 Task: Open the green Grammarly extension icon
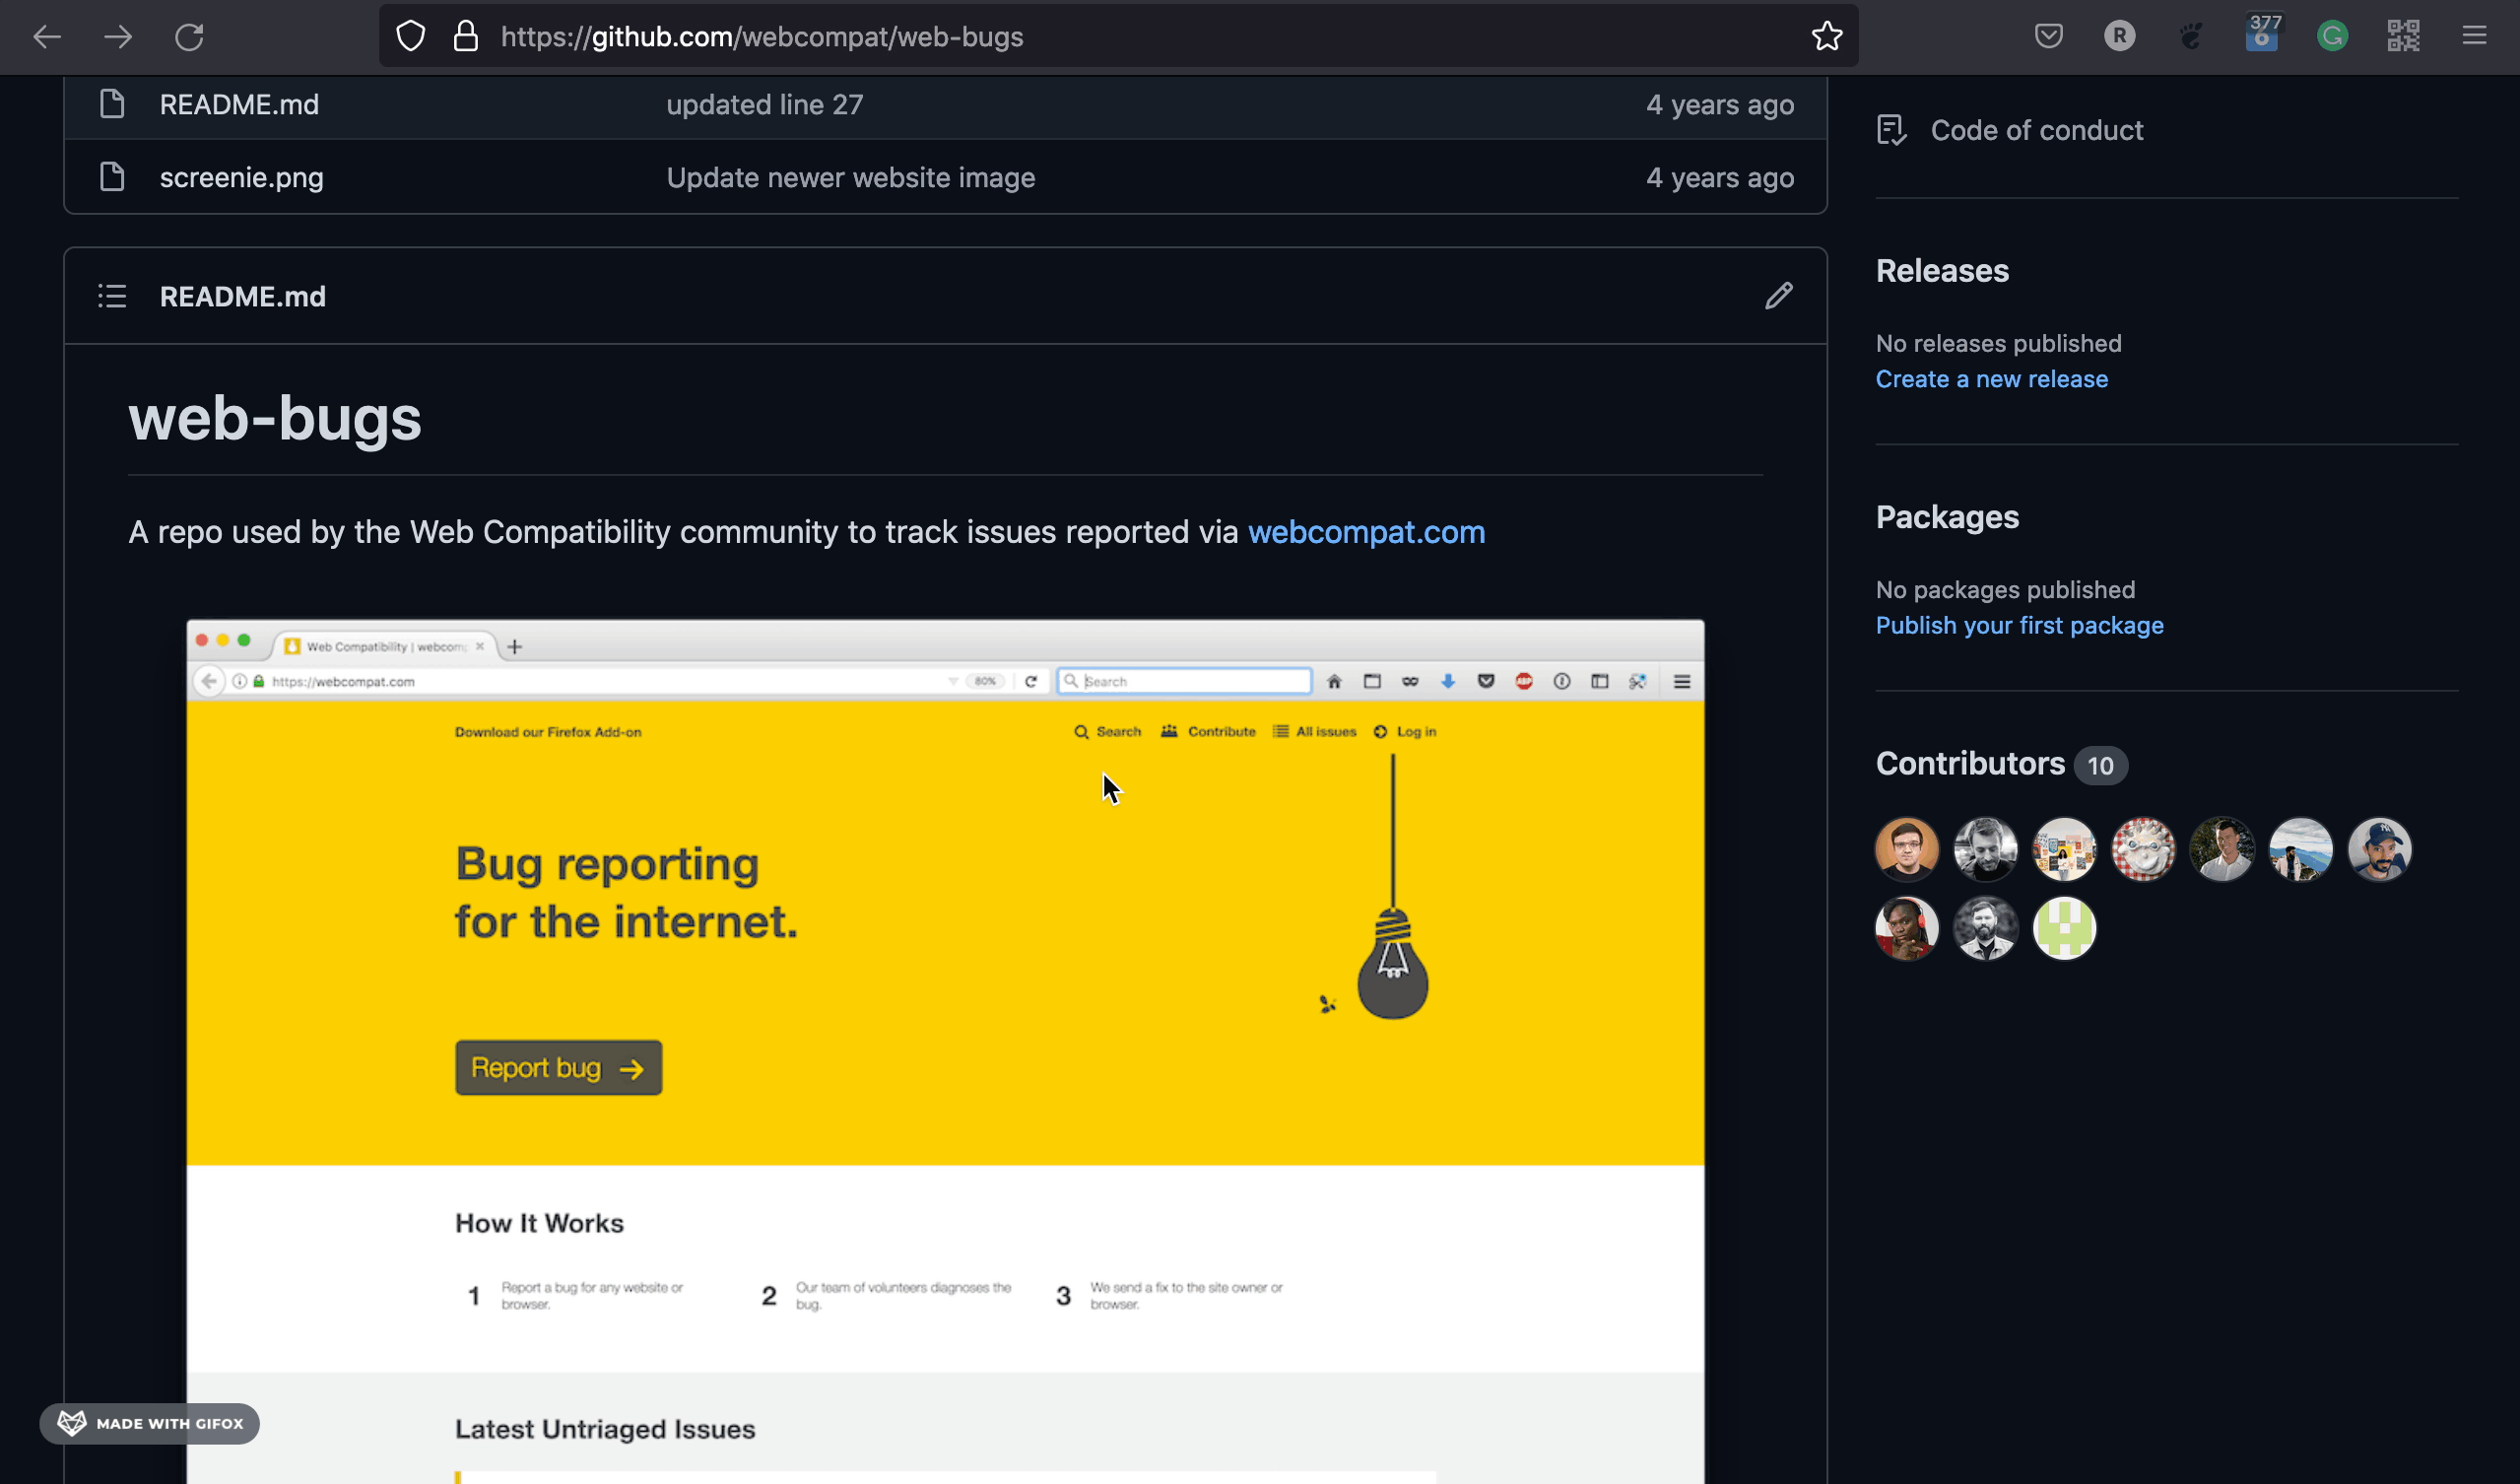click(2332, 37)
